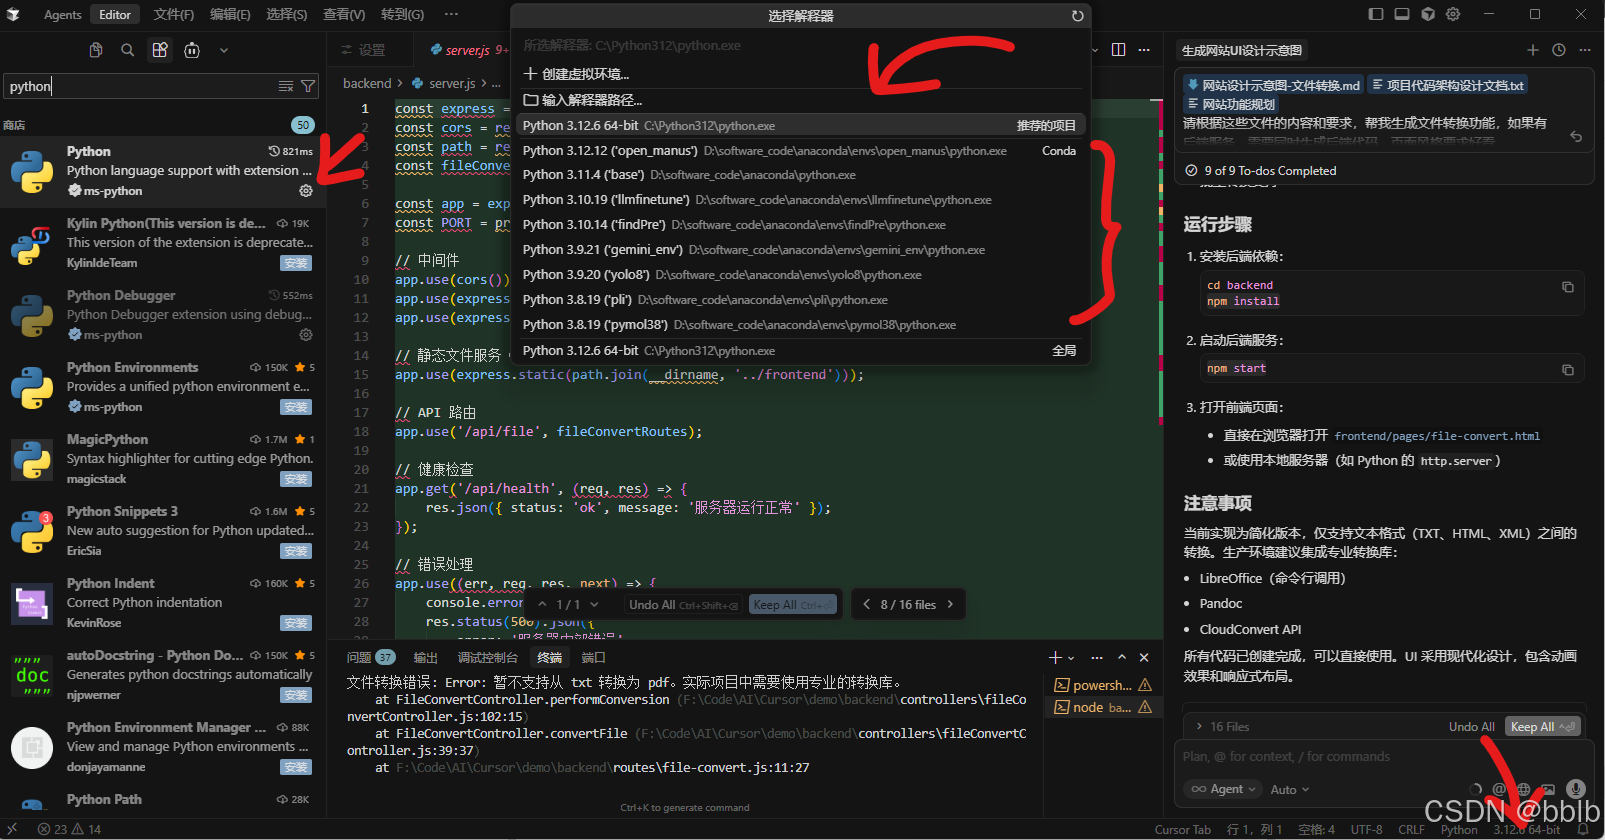This screenshot has width=1605, height=840.
Task: Start voice input microphone
Action: 1576,789
